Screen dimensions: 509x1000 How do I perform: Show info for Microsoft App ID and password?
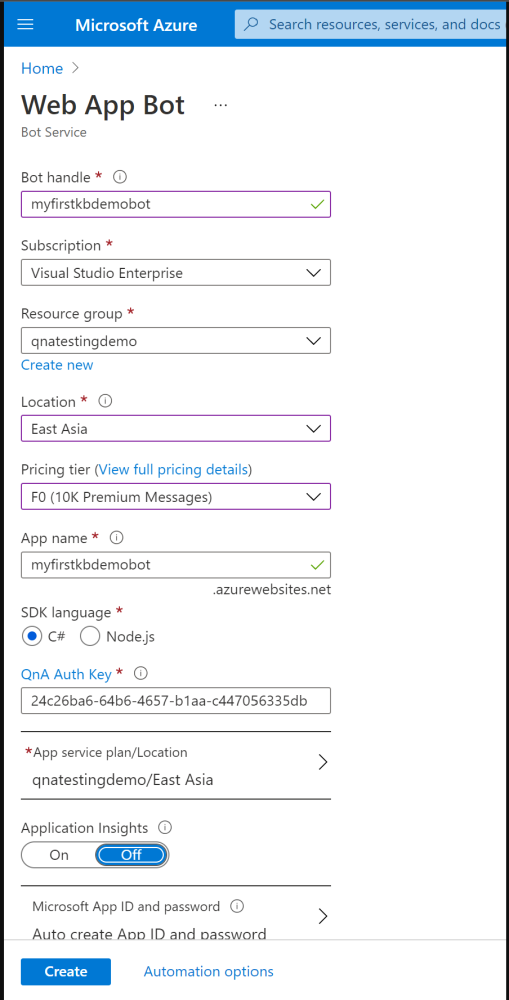coord(237,906)
